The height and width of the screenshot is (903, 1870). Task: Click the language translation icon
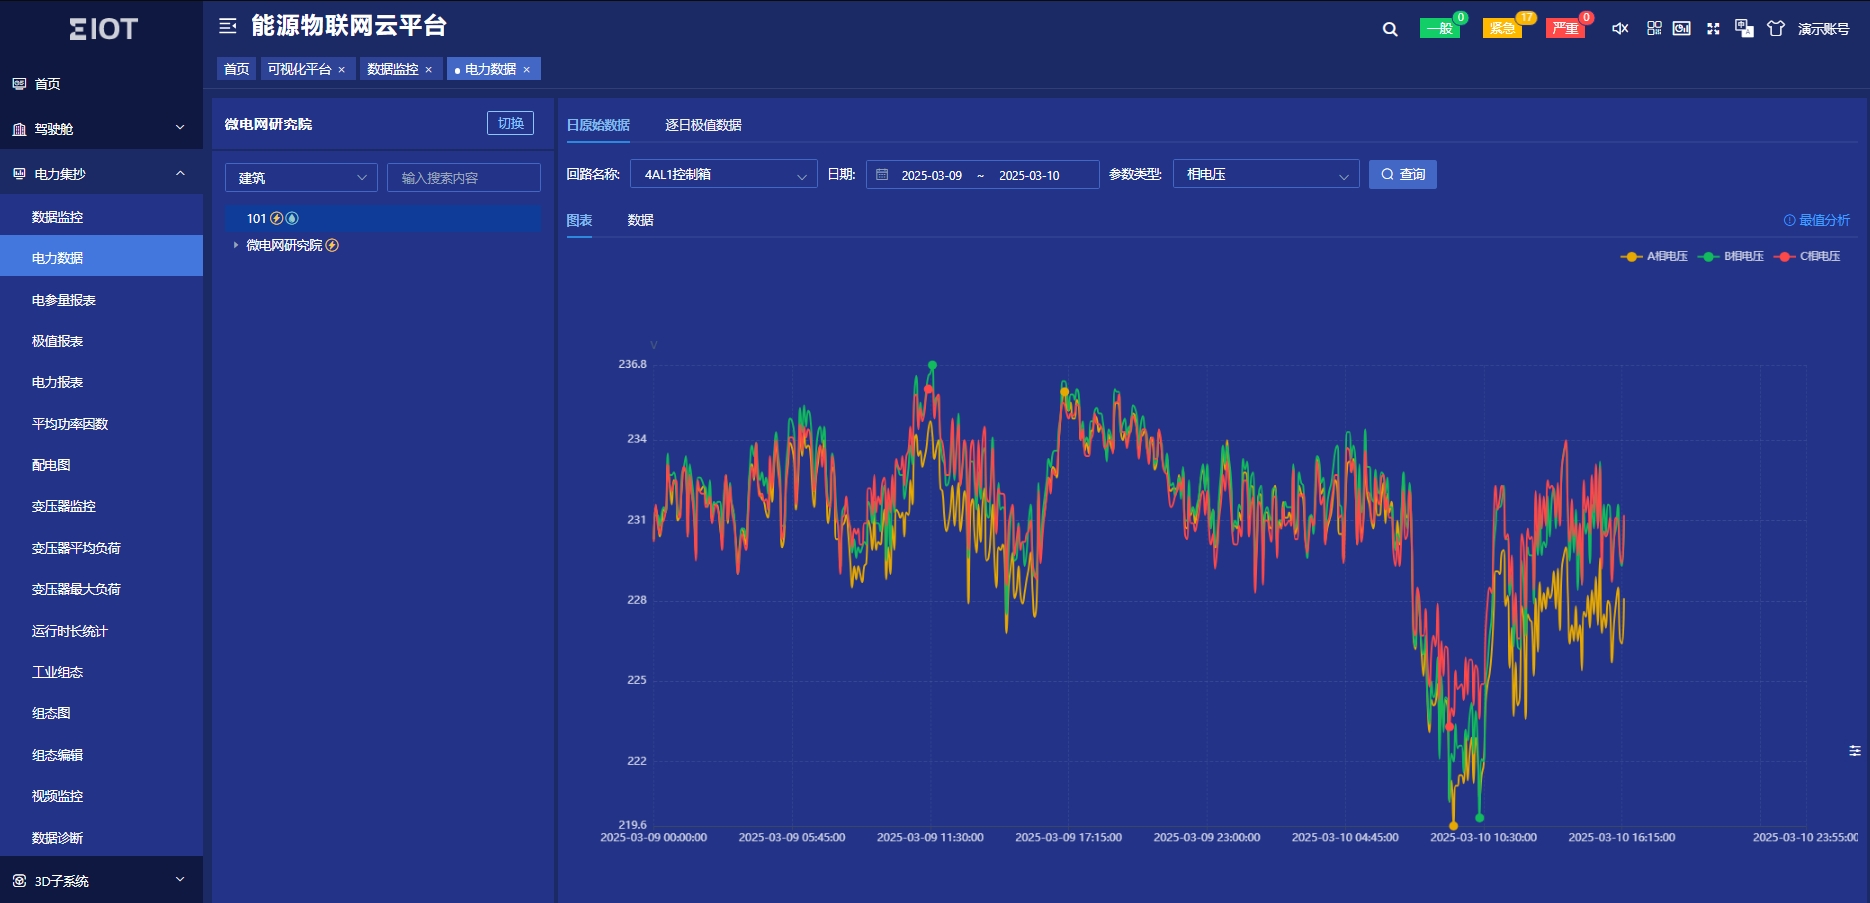(1744, 29)
